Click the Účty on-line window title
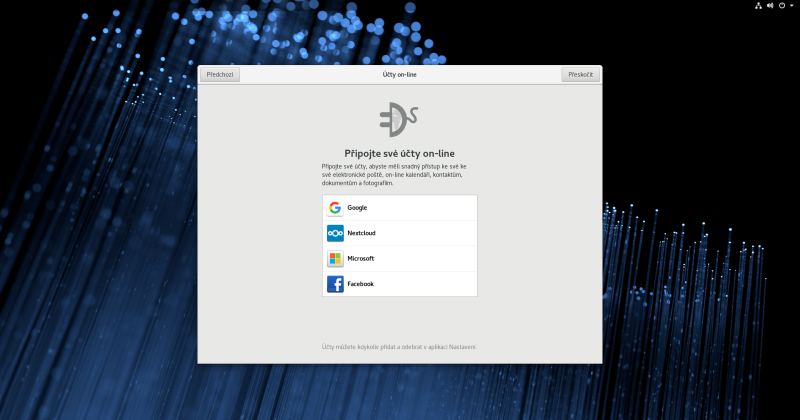Screen dimensions: 800x420 tap(399, 75)
